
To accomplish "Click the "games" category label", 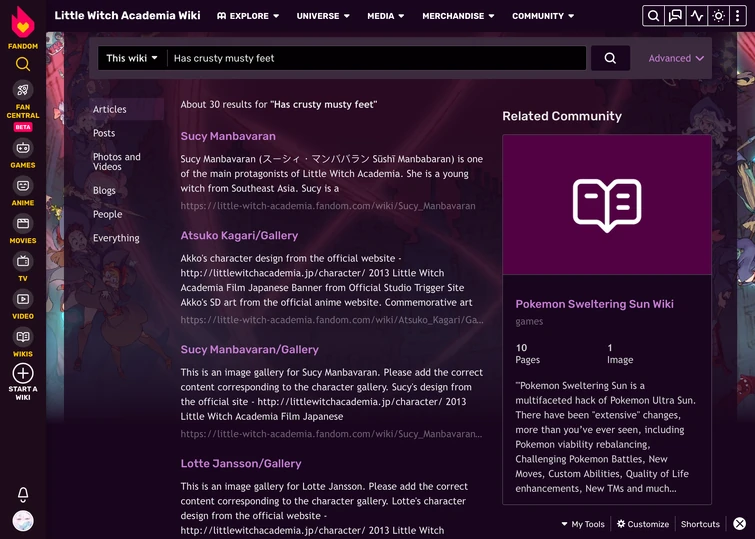I will (x=529, y=321).
